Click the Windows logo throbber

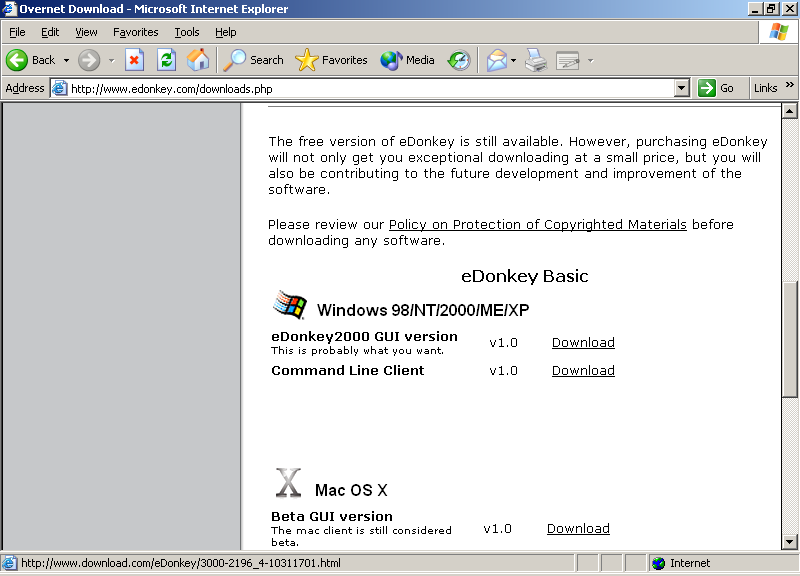(779, 32)
